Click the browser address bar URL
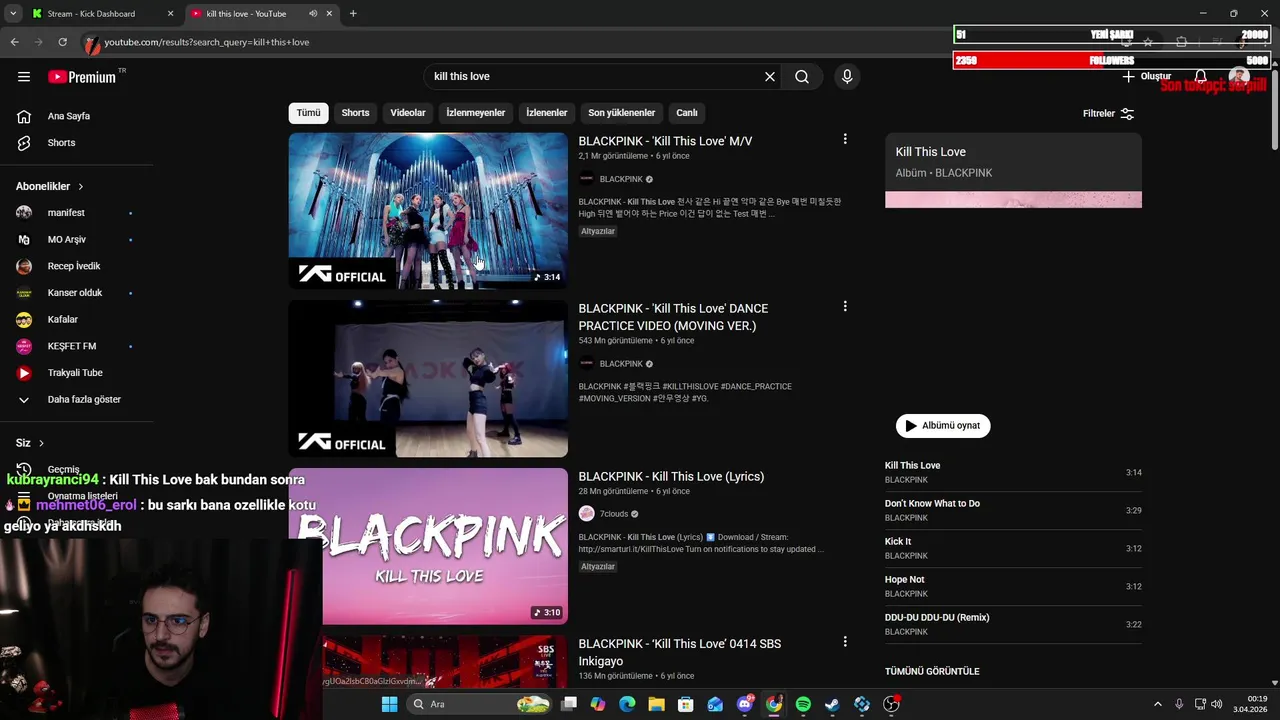The height and width of the screenshot is (720, 1280). 207,42
